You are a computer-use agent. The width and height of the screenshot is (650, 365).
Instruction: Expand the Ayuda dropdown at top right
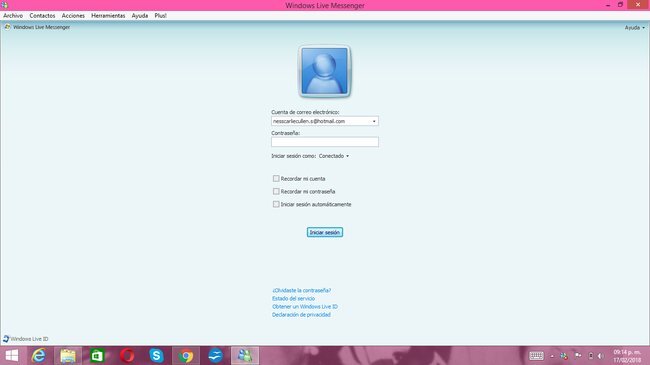point(635,27)
